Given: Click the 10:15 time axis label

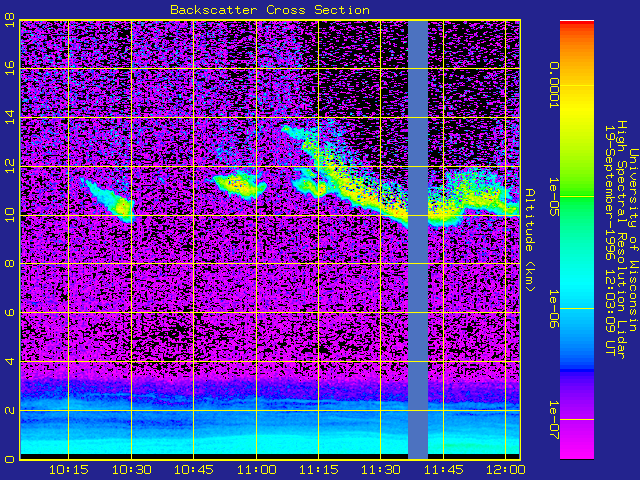Looking at the screenshot, I should (x=68, y=470).
